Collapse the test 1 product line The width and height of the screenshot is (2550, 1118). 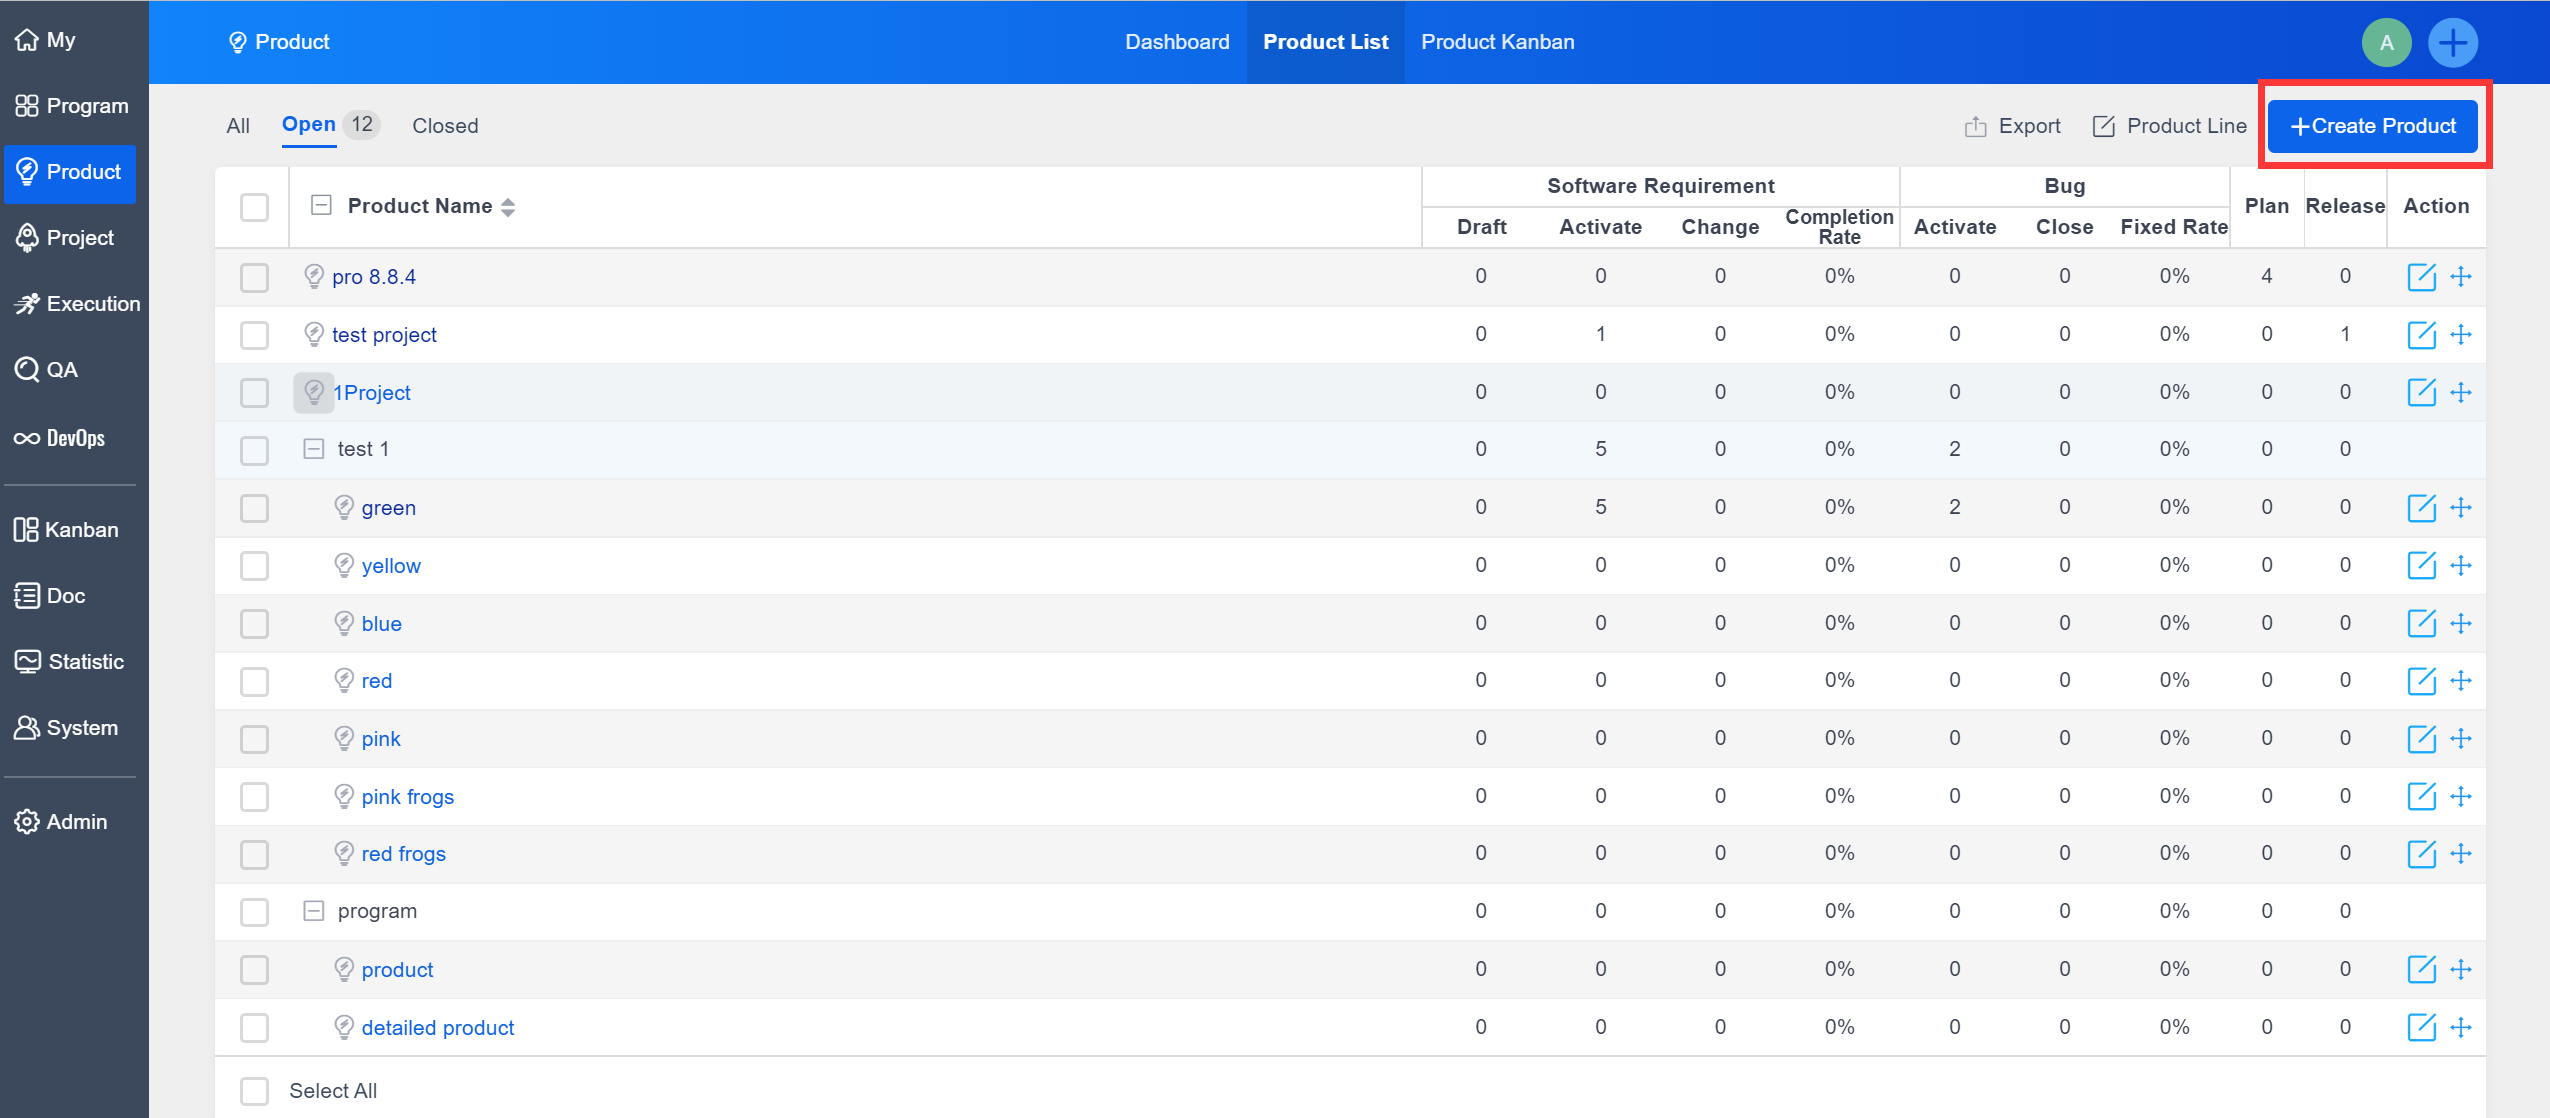pyautogui.click(x=314, y=449)
